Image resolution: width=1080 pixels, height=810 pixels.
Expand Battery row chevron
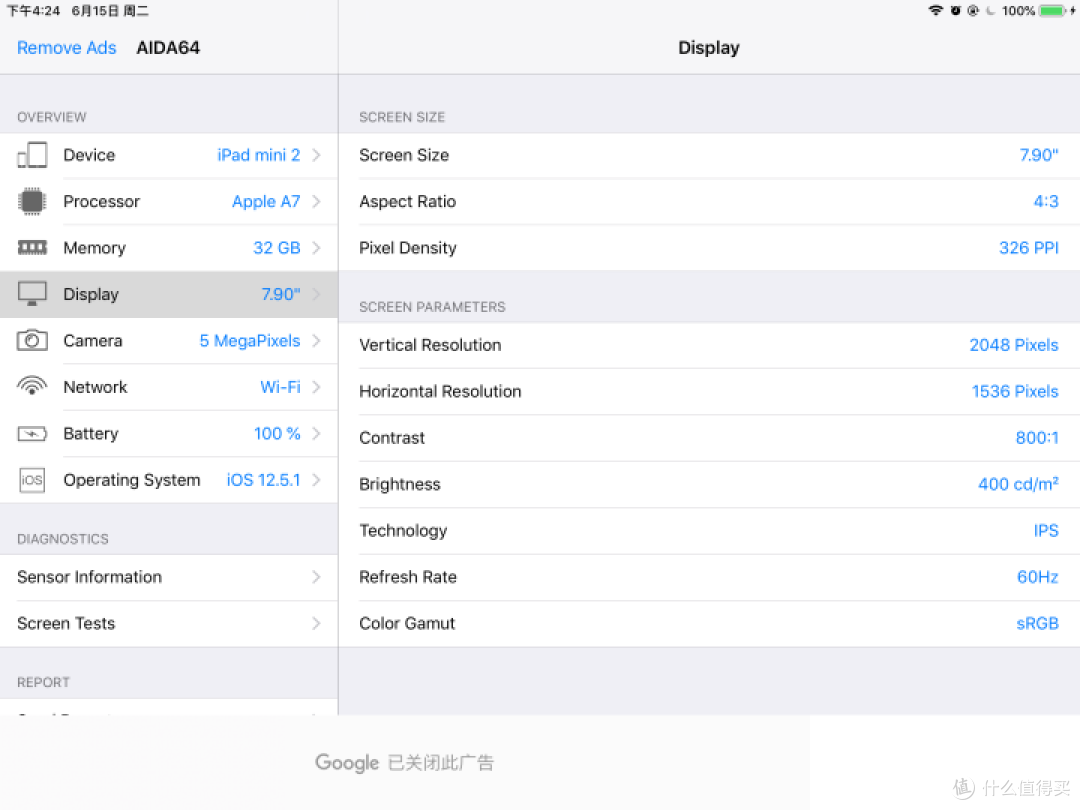(316, 433)
